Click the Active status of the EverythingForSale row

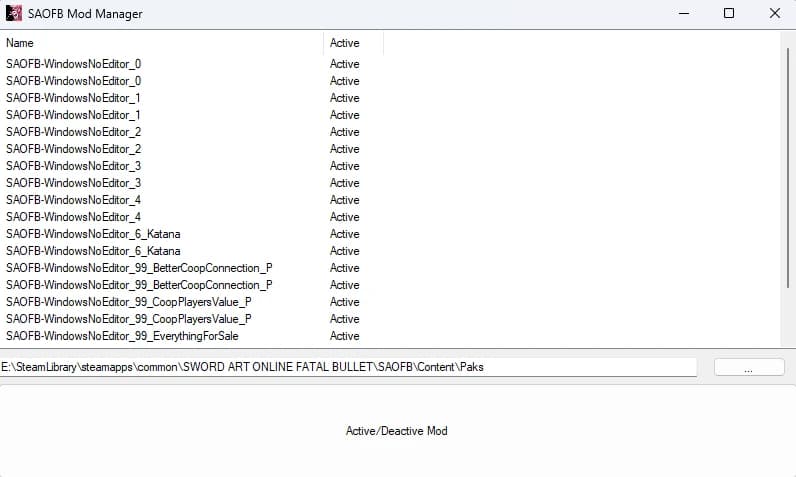(x=345, y=336)
